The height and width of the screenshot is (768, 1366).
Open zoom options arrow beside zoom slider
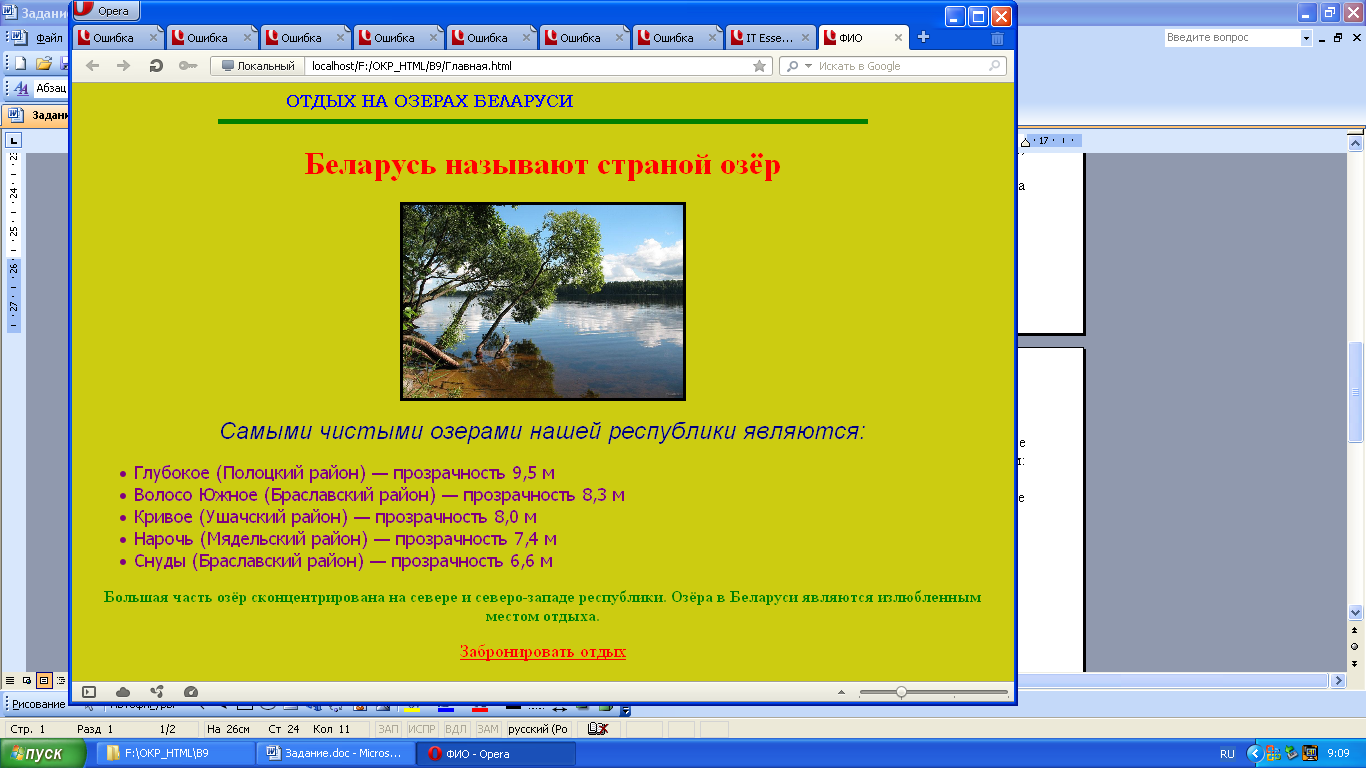click(841, 692)
